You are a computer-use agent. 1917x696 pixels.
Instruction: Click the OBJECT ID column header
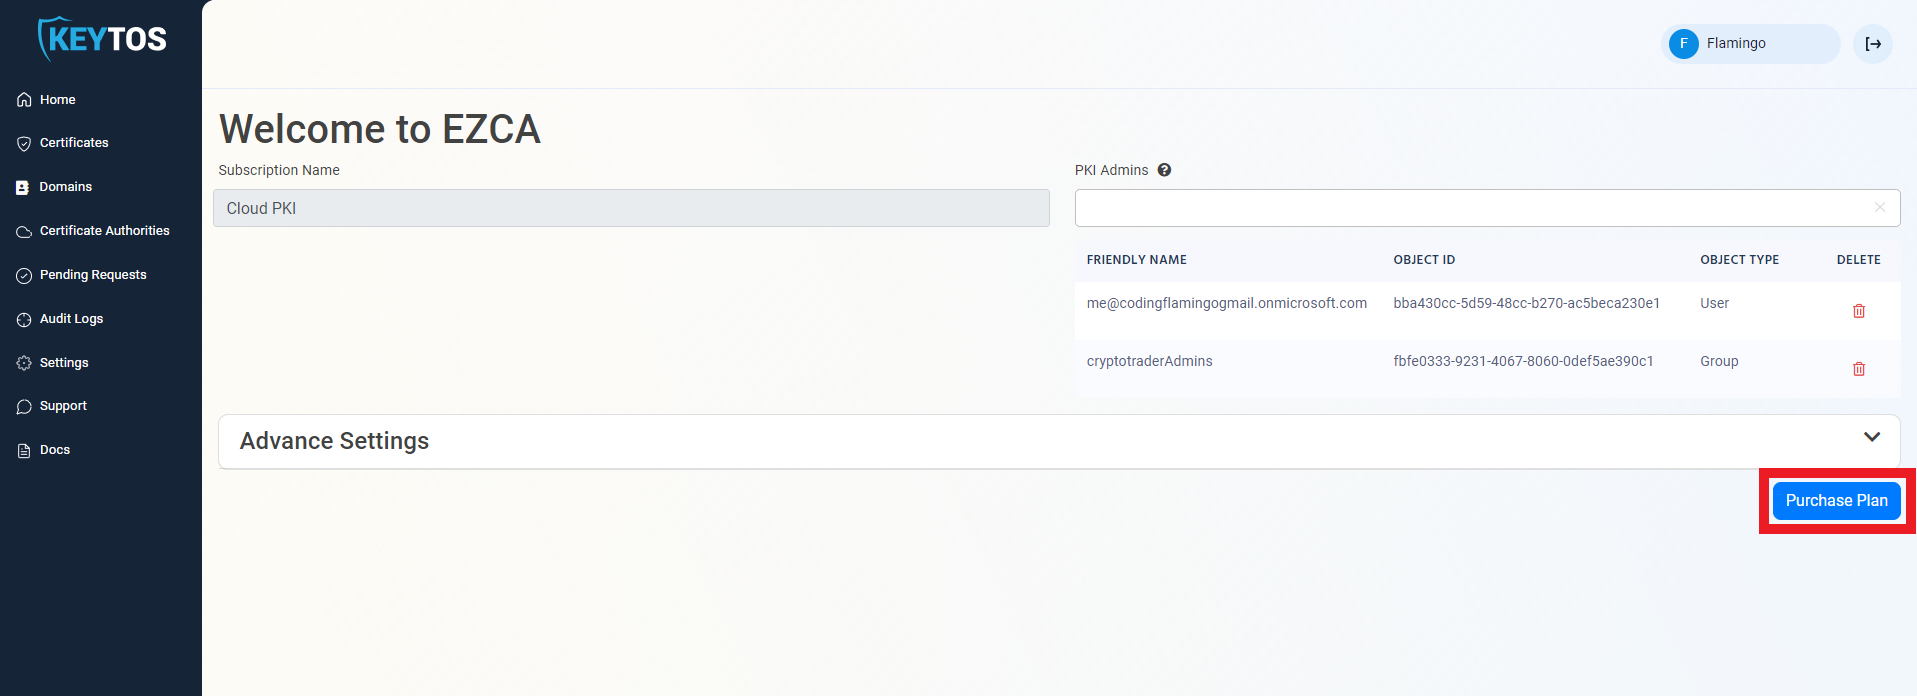click(1424, 260)
